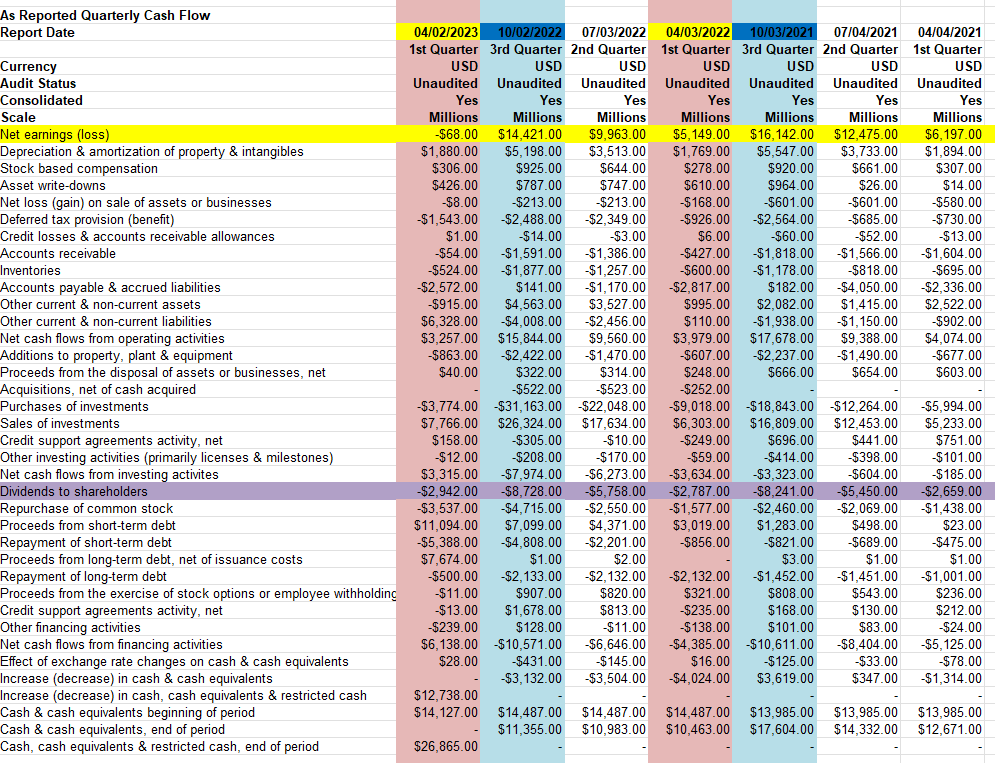995x763 pixels.
Task: Select the Repurchase of common stock row label
Action: coord(94,508)
